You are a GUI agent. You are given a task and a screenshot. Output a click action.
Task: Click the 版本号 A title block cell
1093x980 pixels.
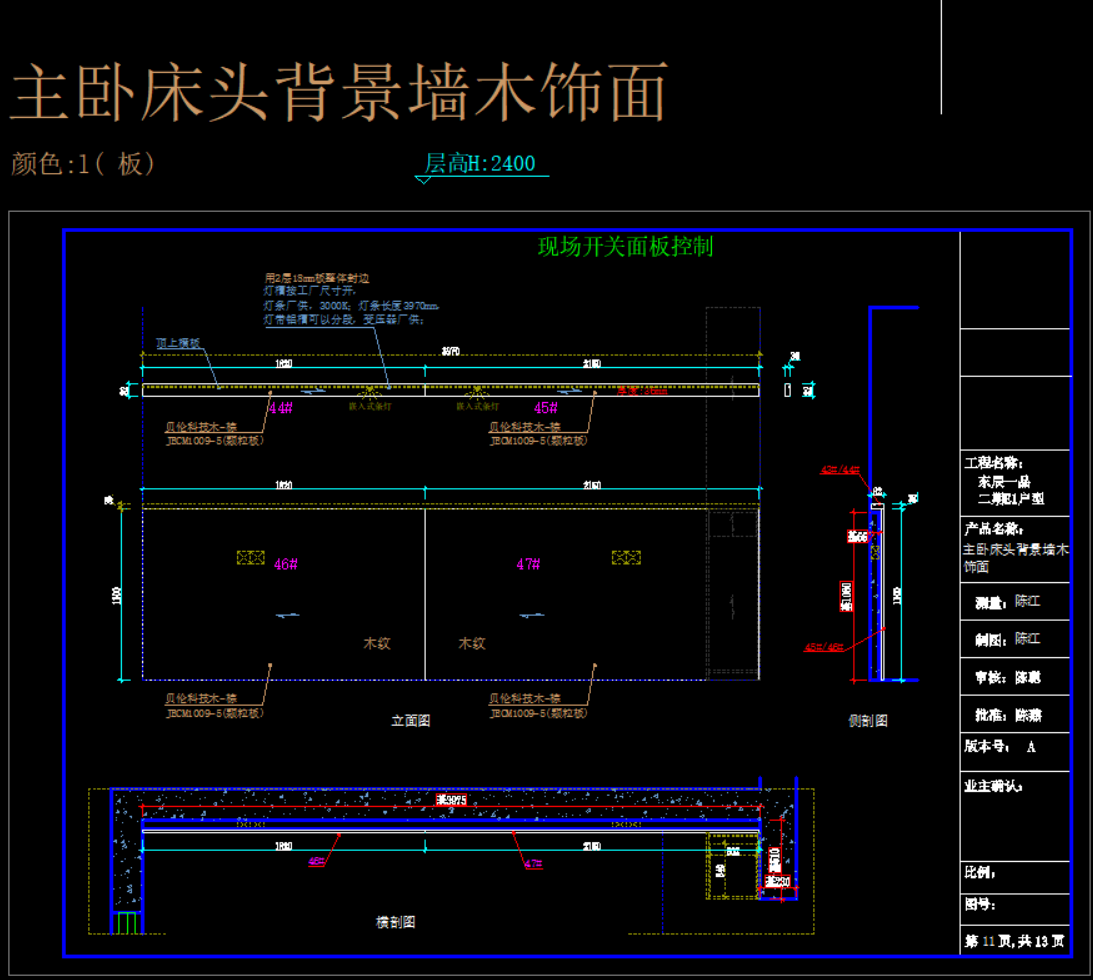coord(1014,747)
